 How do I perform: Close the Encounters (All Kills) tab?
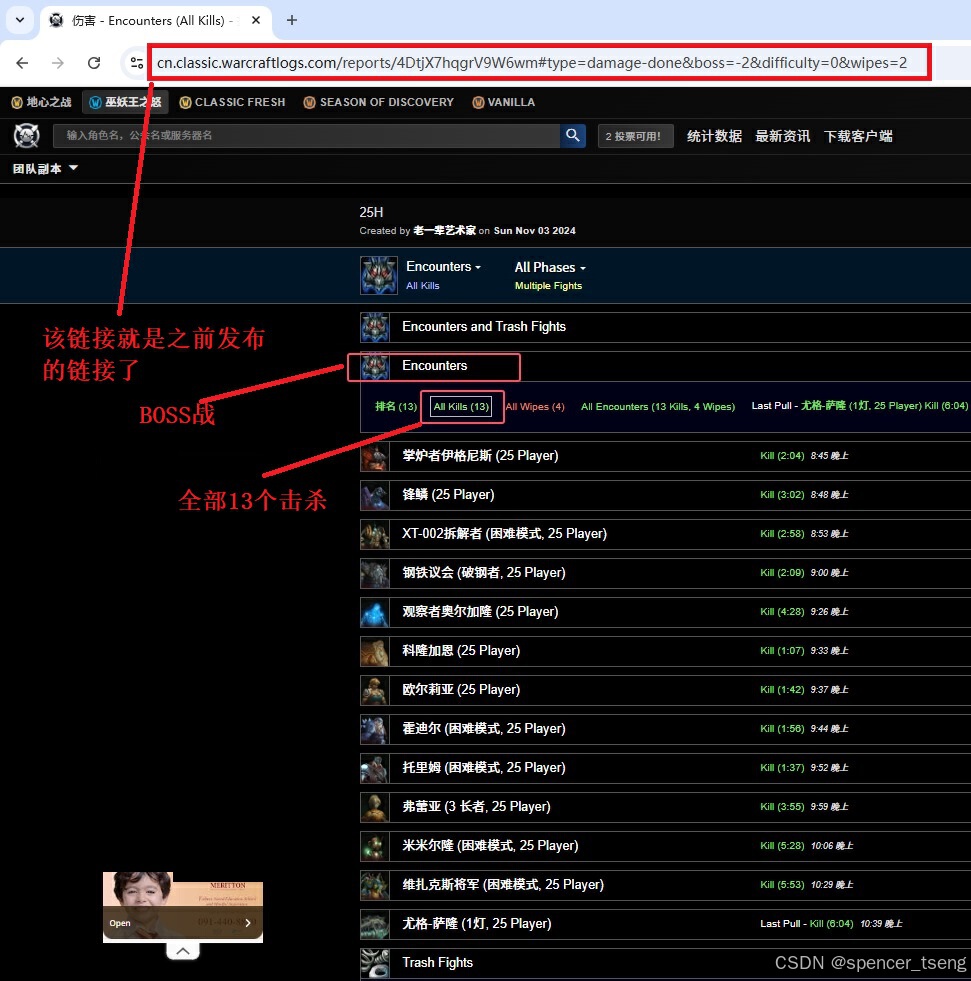click(256, 20)
